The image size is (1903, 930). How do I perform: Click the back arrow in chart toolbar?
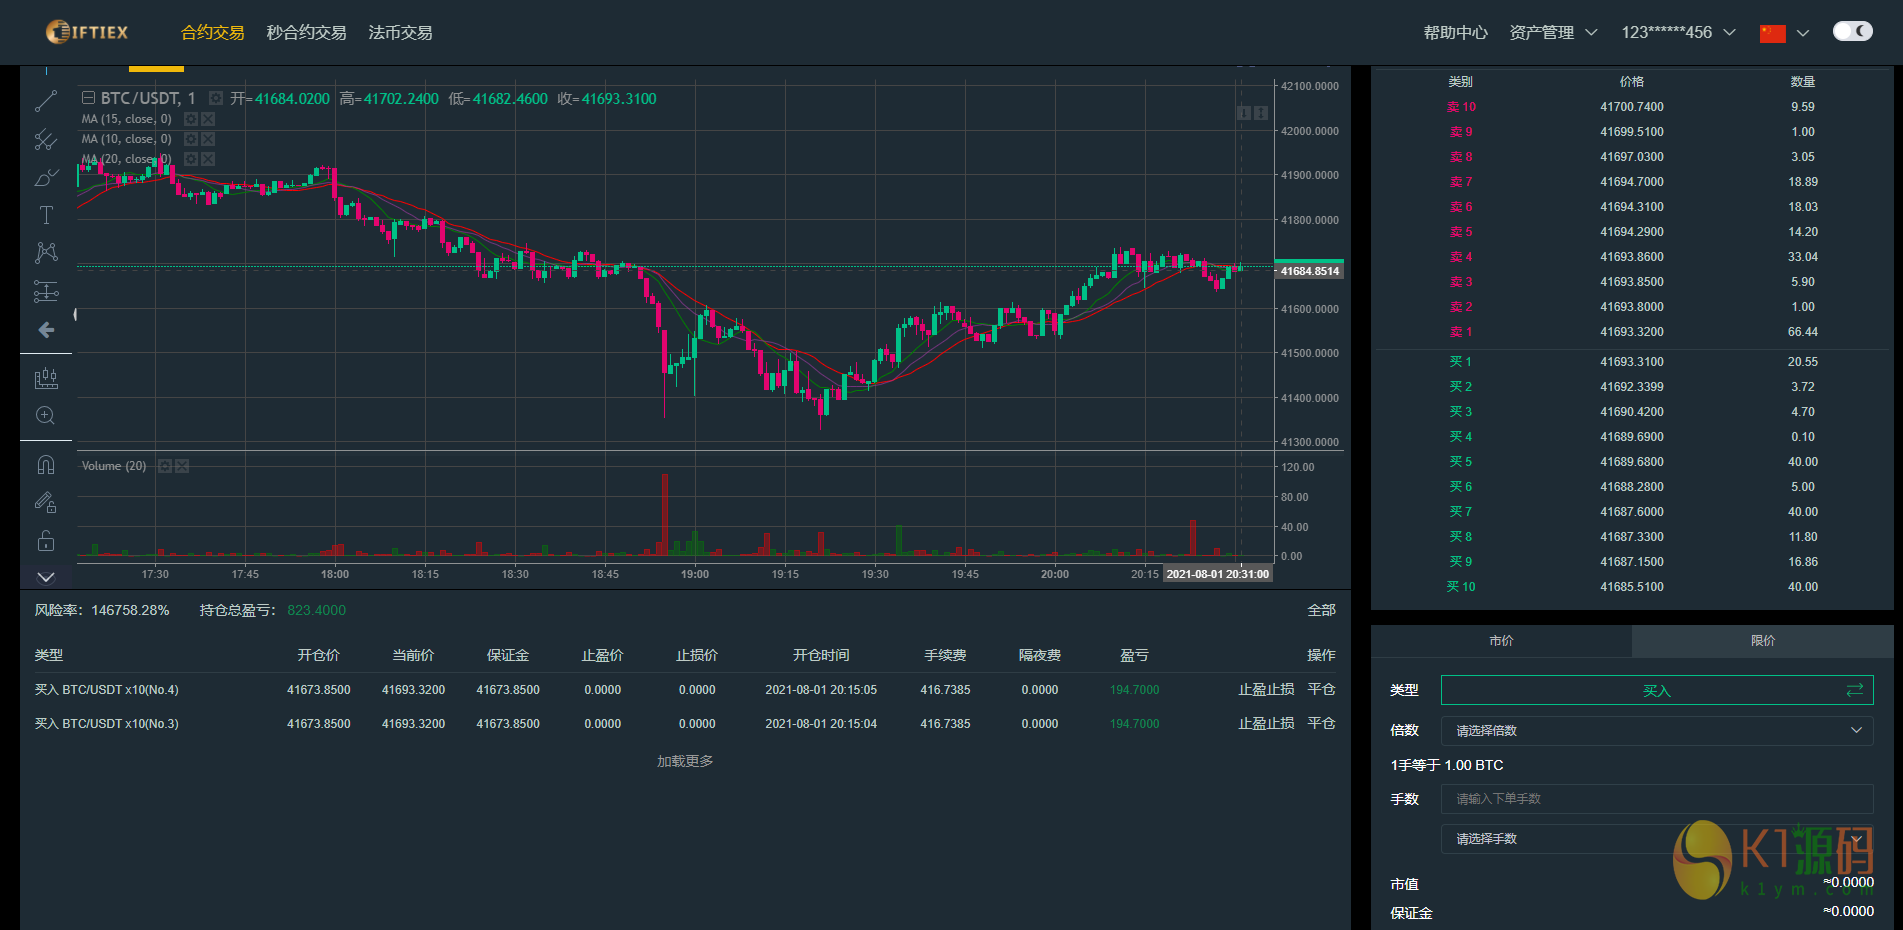tap(46, 330)
